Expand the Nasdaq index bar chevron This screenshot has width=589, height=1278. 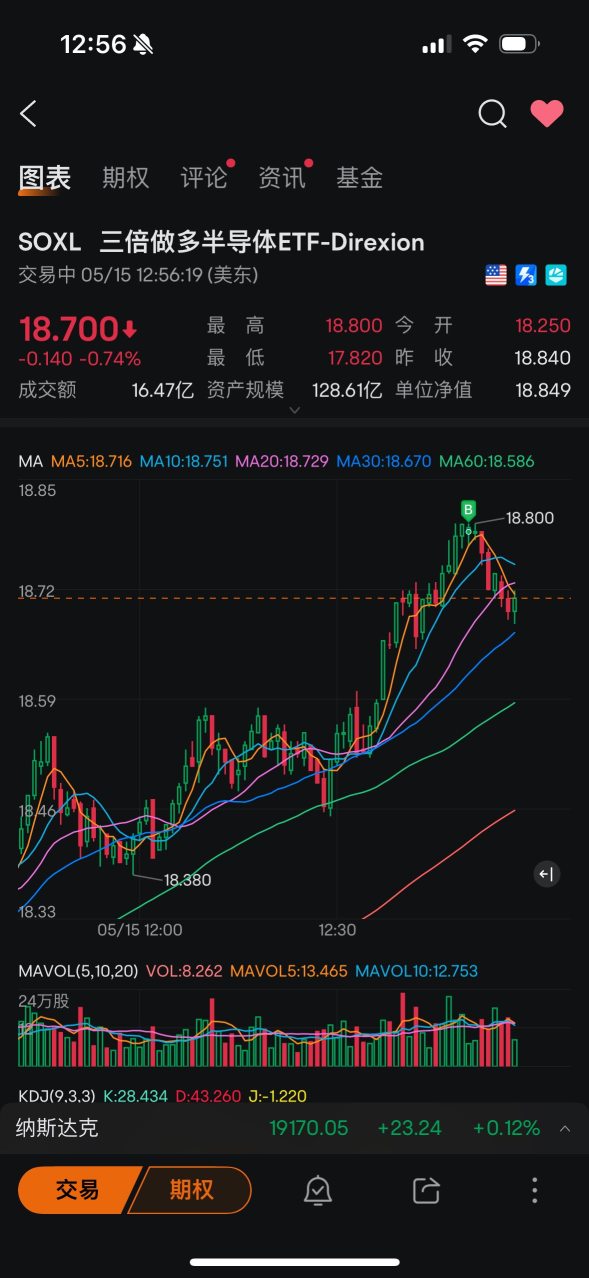click(x=565, y=1129)
